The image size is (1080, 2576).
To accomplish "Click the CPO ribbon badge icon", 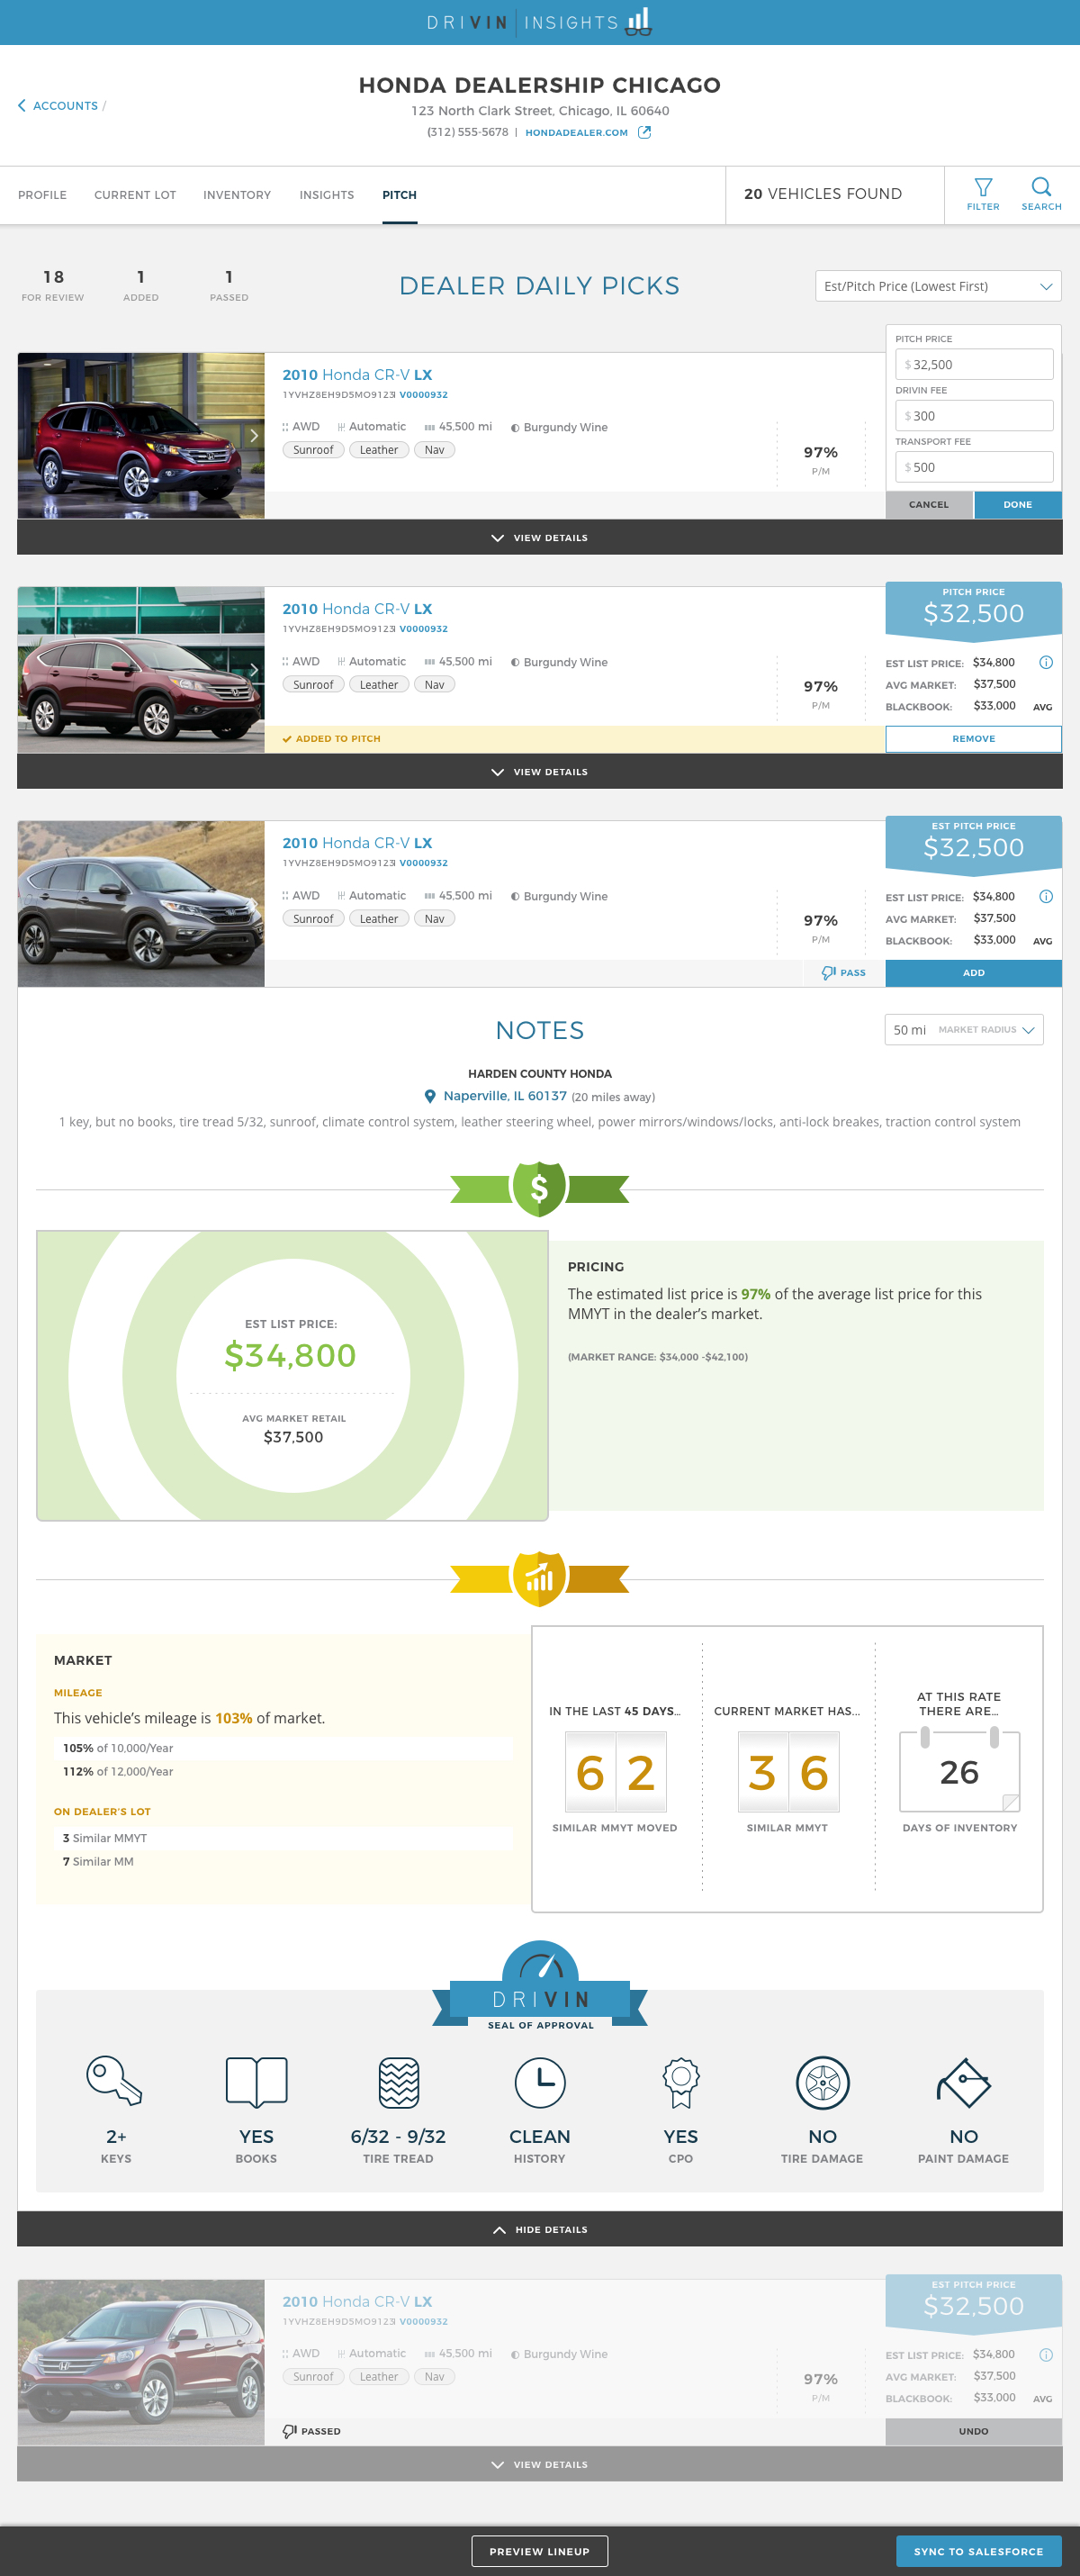I will coord(681,2082).
